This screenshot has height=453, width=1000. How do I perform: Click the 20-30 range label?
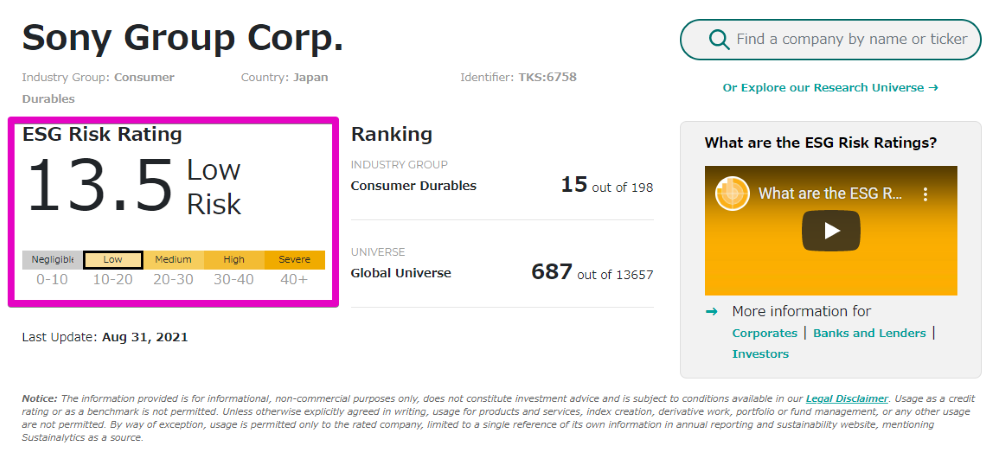(x=173, y=279)
